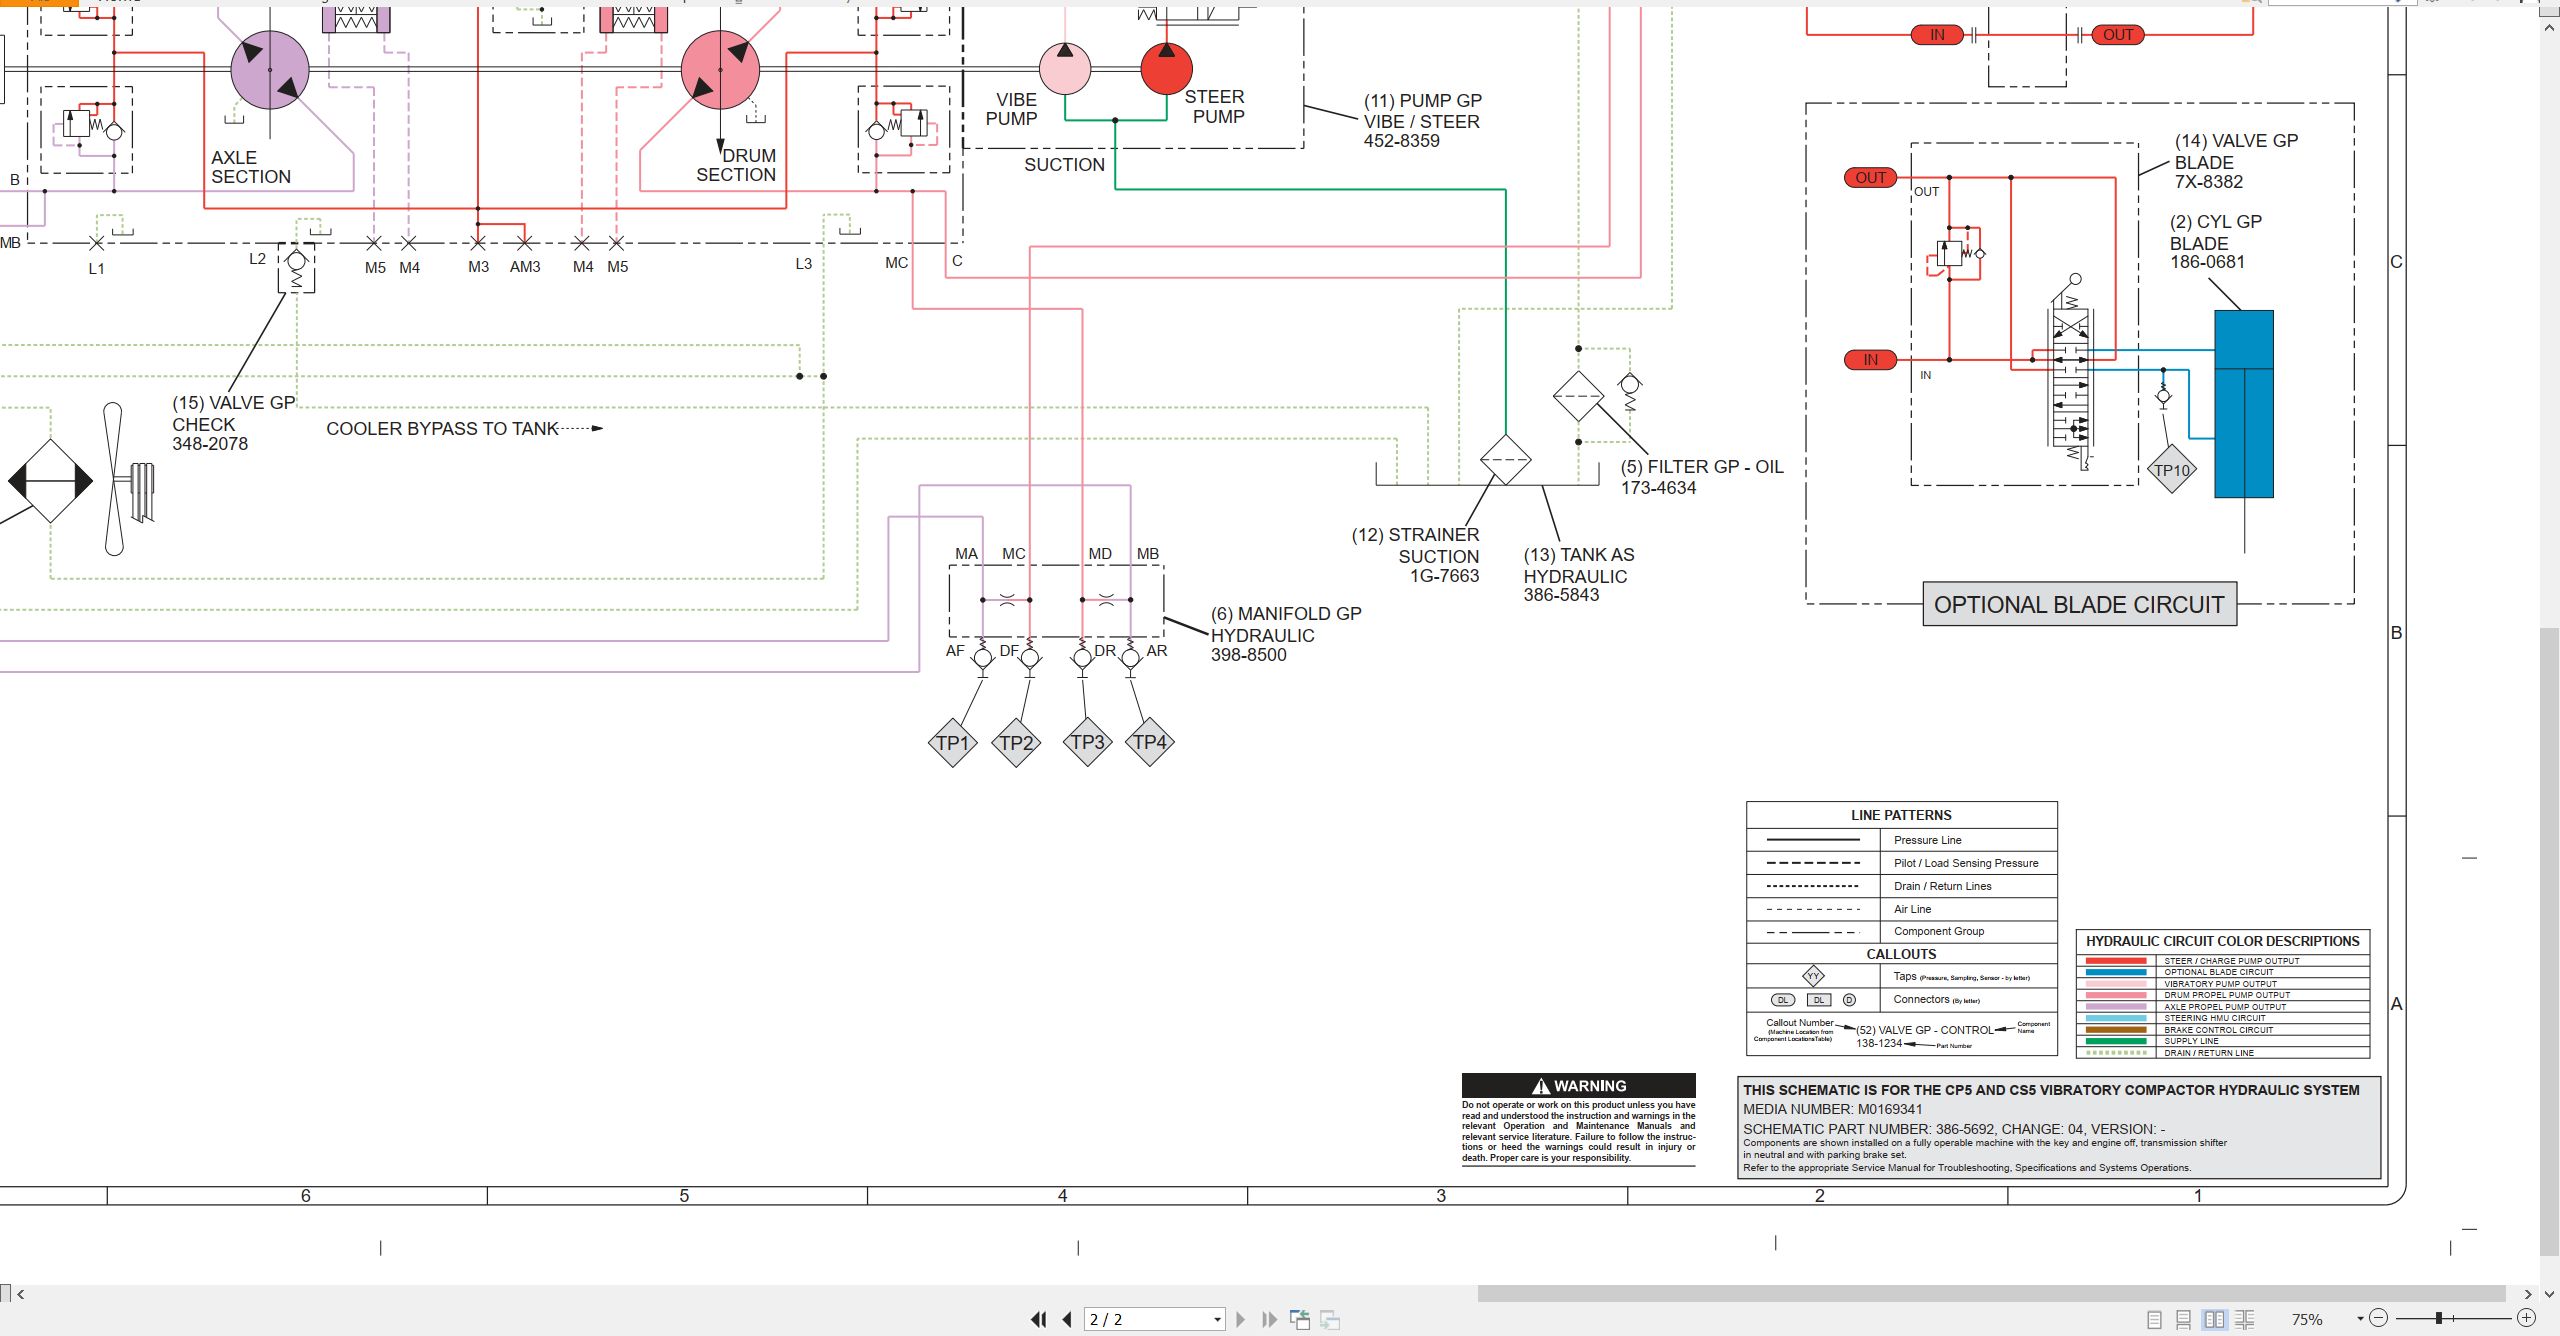Click the LINE PATTERNS table header

[1901, 815]
